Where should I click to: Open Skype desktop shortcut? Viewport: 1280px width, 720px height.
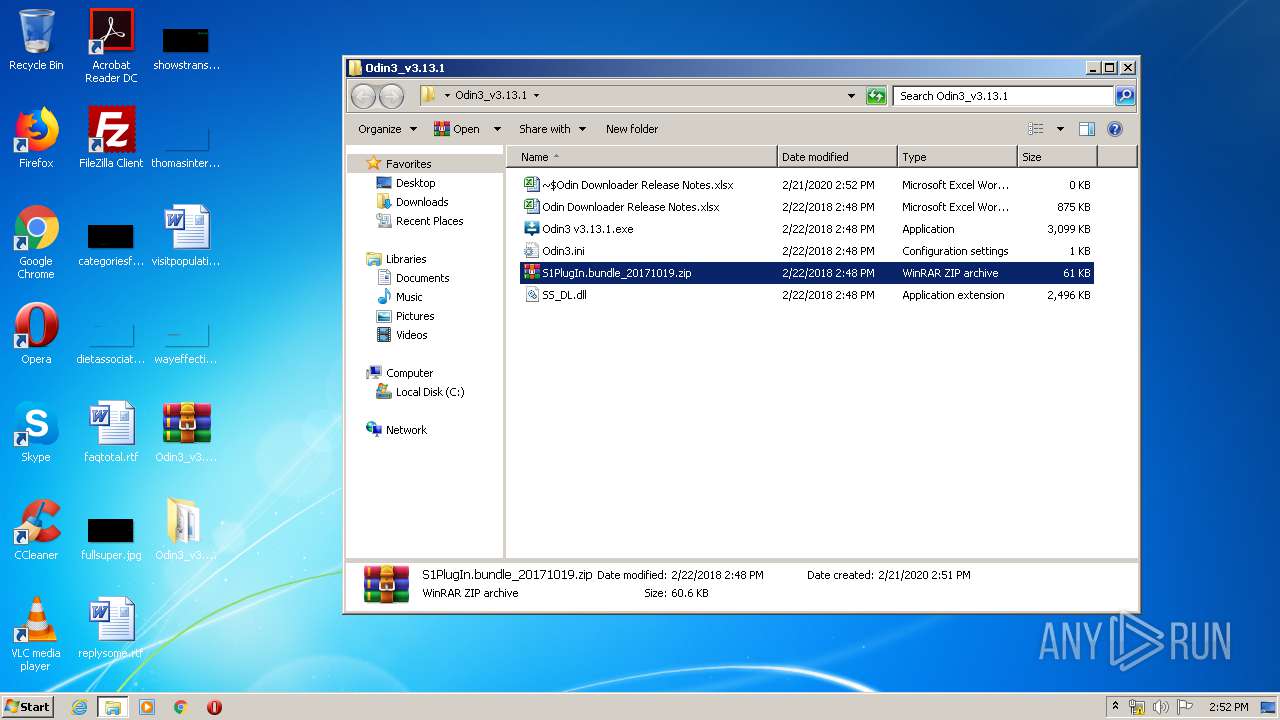(x=36, y=432)
